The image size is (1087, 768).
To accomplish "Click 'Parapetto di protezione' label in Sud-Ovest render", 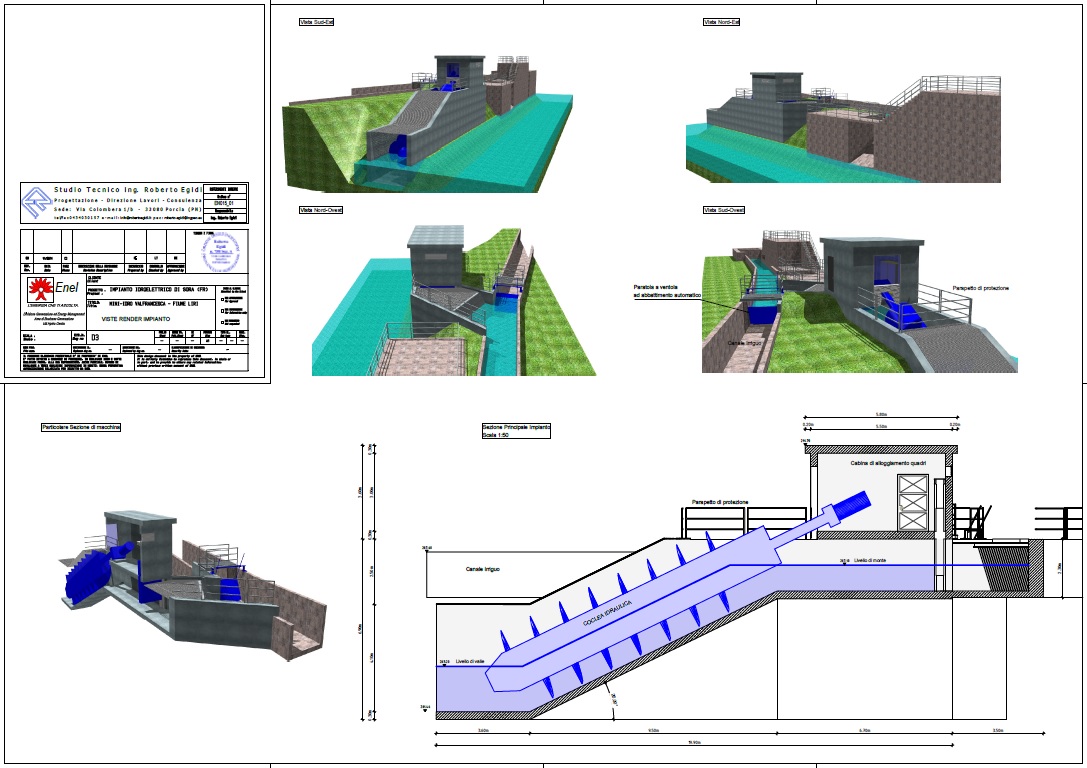I will 980,288.
